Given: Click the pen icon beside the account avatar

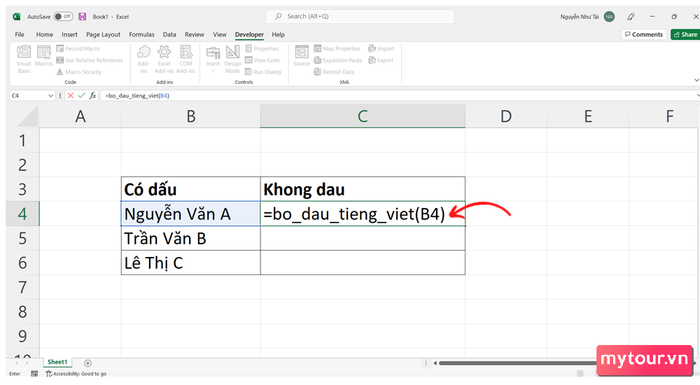Looking at the screenshot, I should (x=631, y=17).
